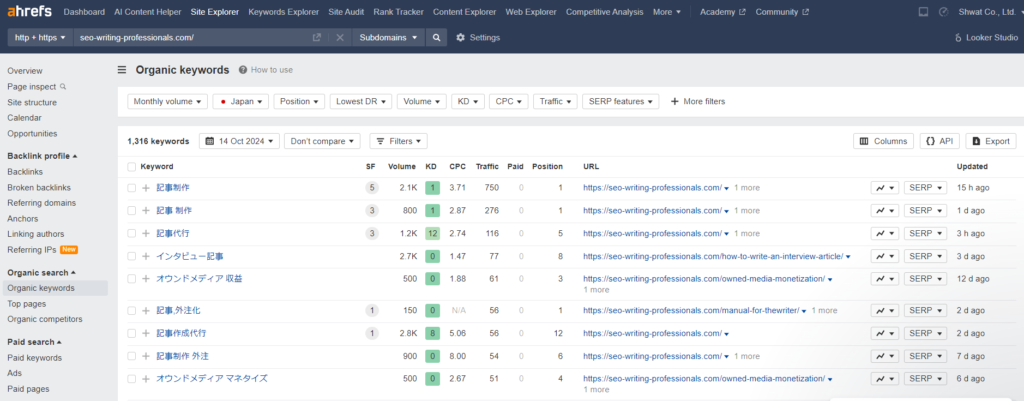Image resolution: width=1024 pixels, height=401 pixels.
Task: Open the 記事作成代行 keyword link
Action: point(181,333)
